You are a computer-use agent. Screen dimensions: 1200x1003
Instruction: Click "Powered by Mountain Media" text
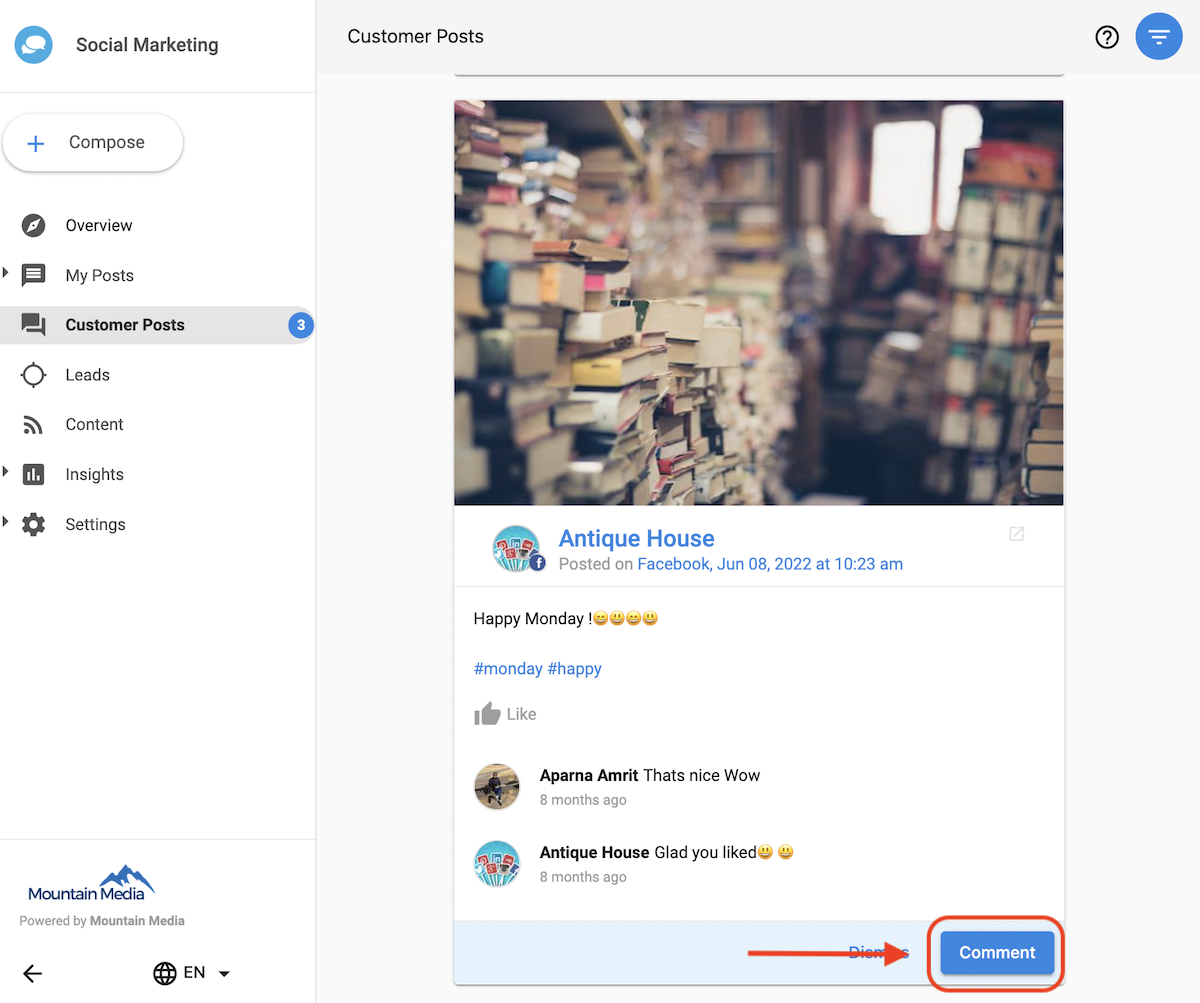(x=102, y=921)
